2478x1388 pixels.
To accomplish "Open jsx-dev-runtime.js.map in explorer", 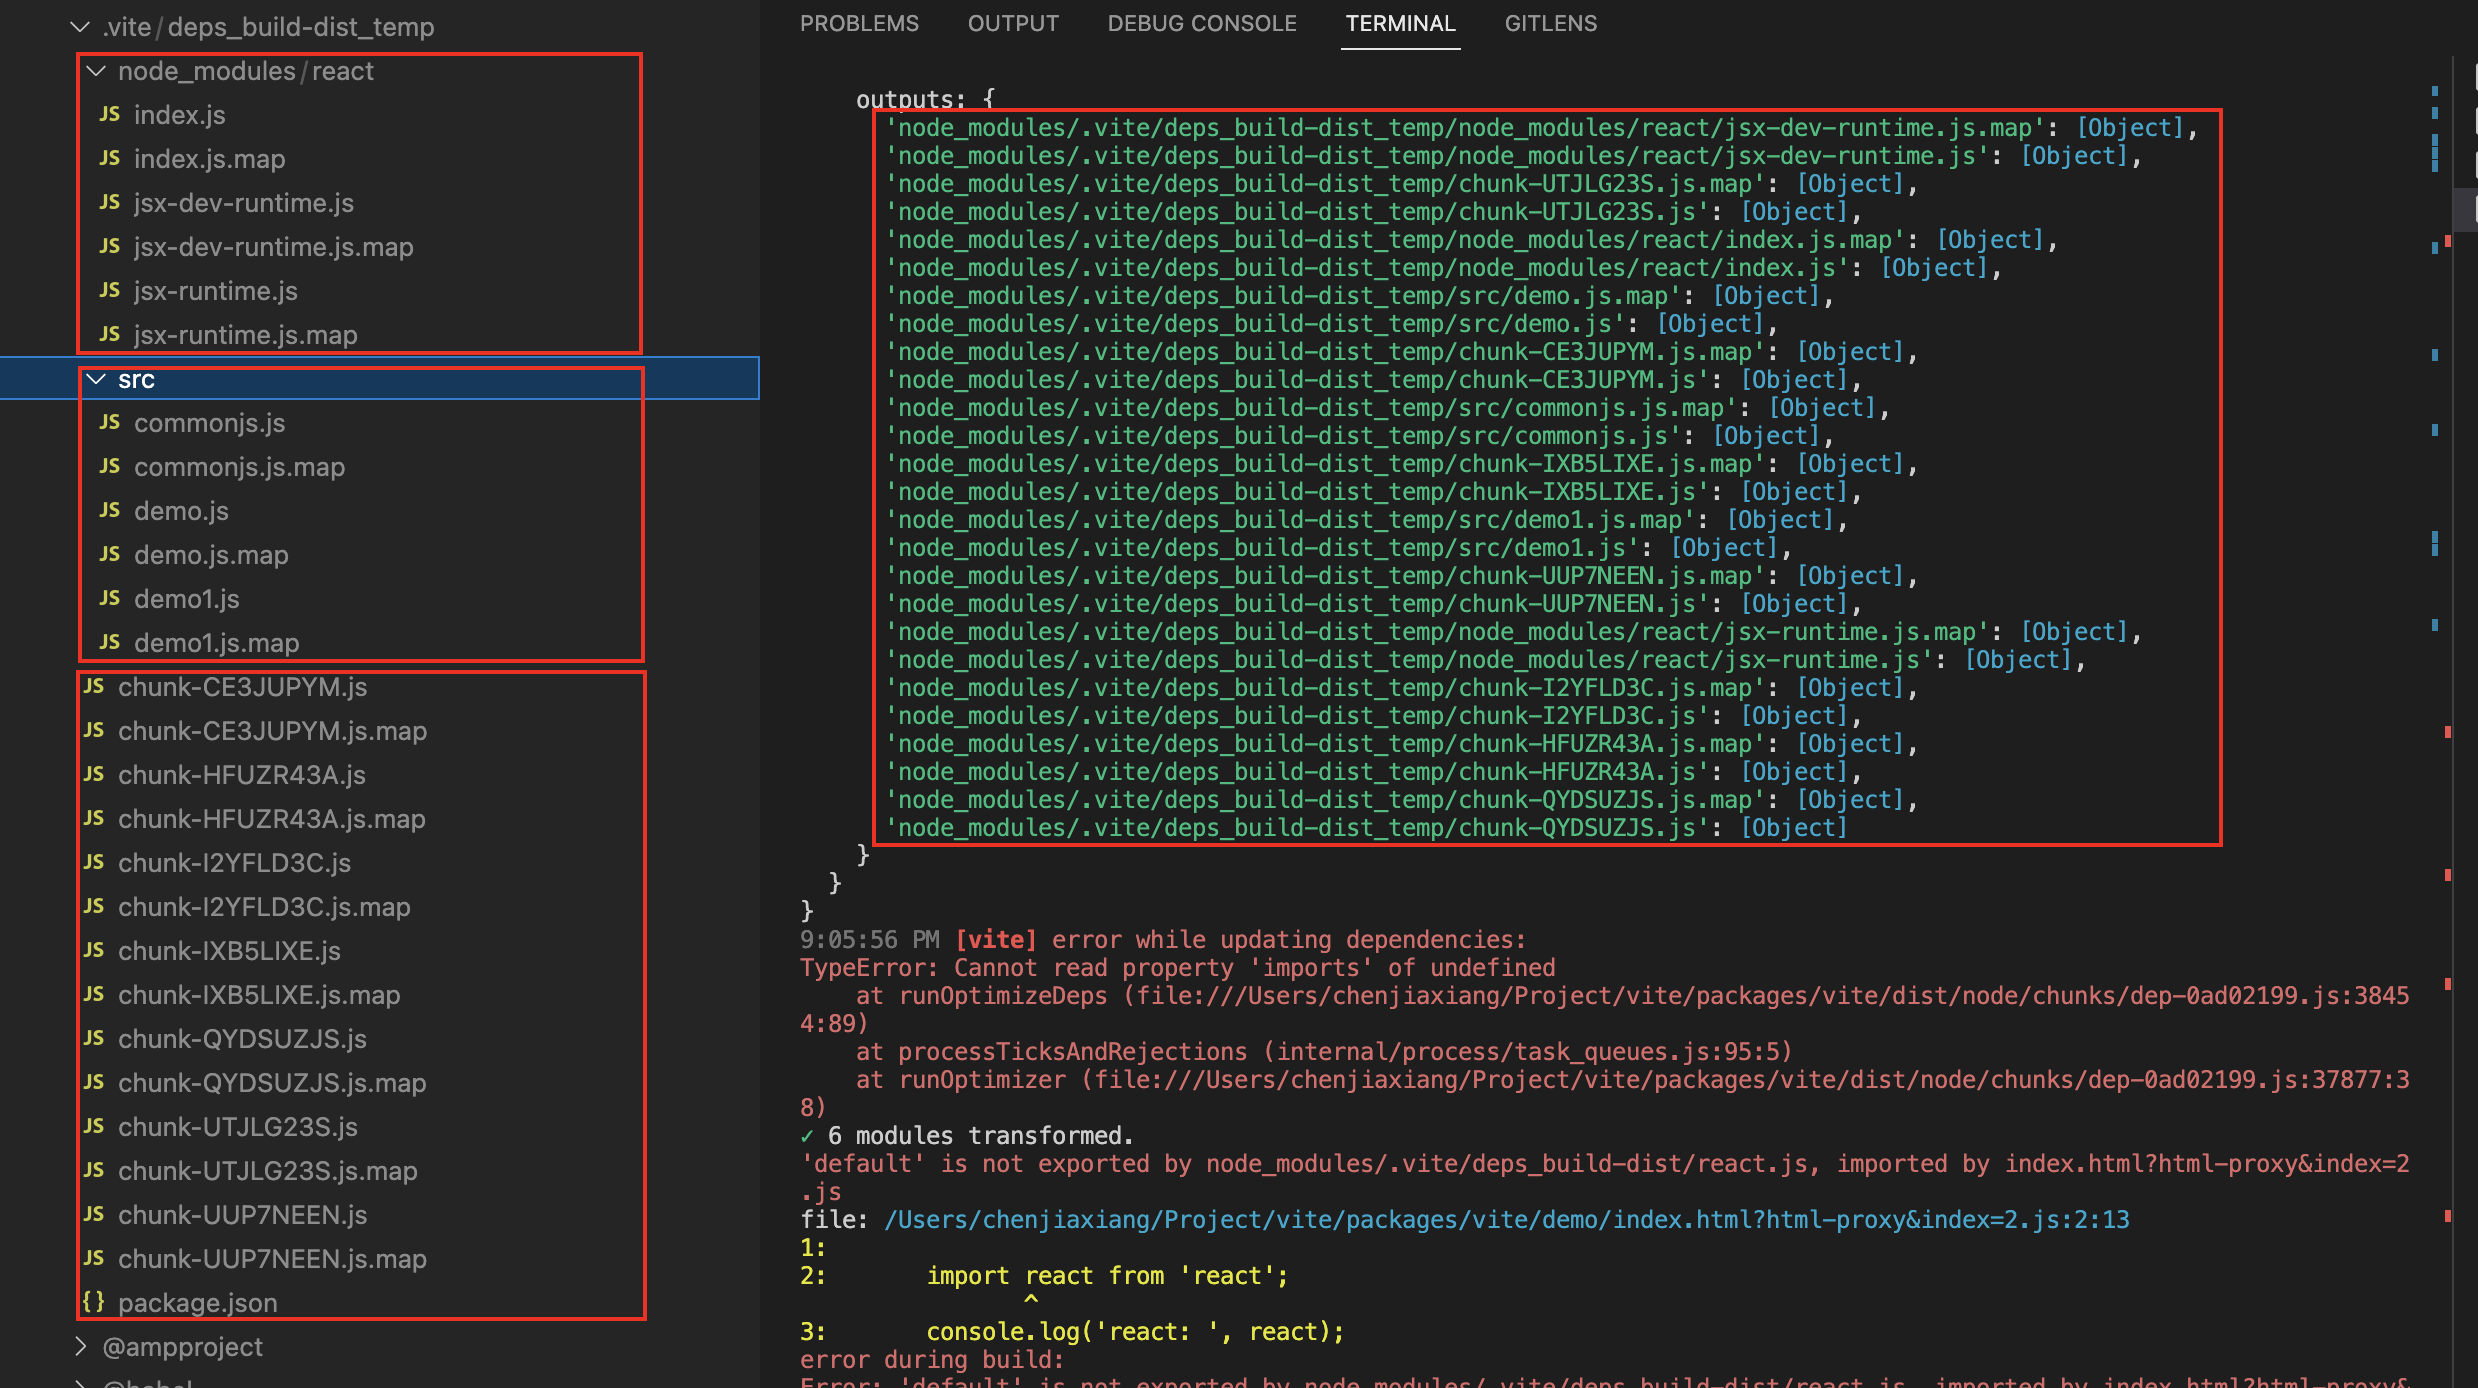I will point(273,246).
